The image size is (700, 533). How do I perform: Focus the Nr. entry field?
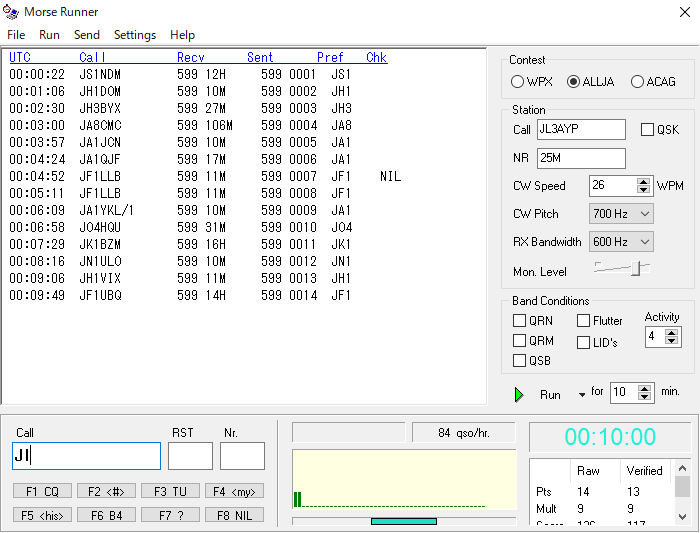pos(242,456)
